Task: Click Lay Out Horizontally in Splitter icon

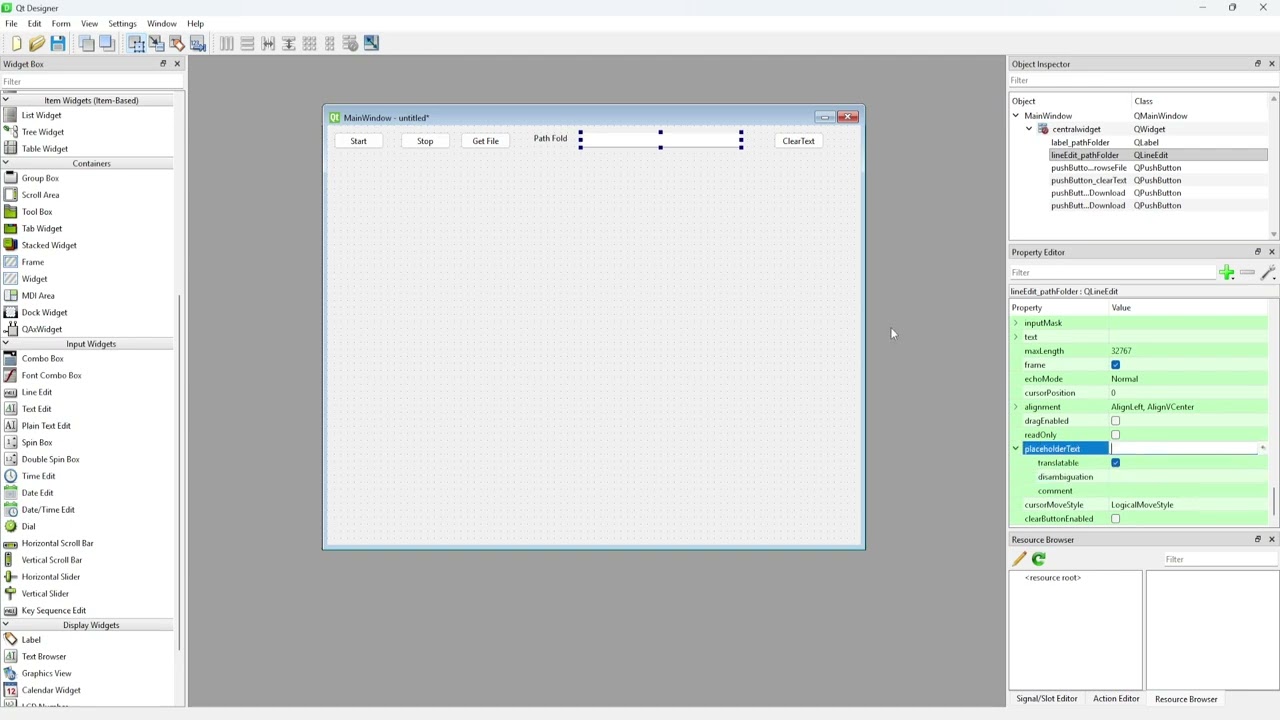Action: point(268,43)
